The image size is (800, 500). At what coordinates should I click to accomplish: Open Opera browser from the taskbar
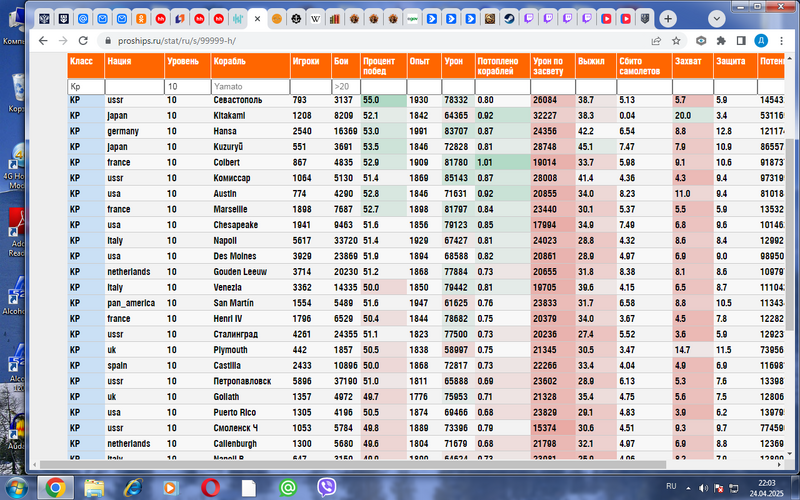[x=211, y=488]
